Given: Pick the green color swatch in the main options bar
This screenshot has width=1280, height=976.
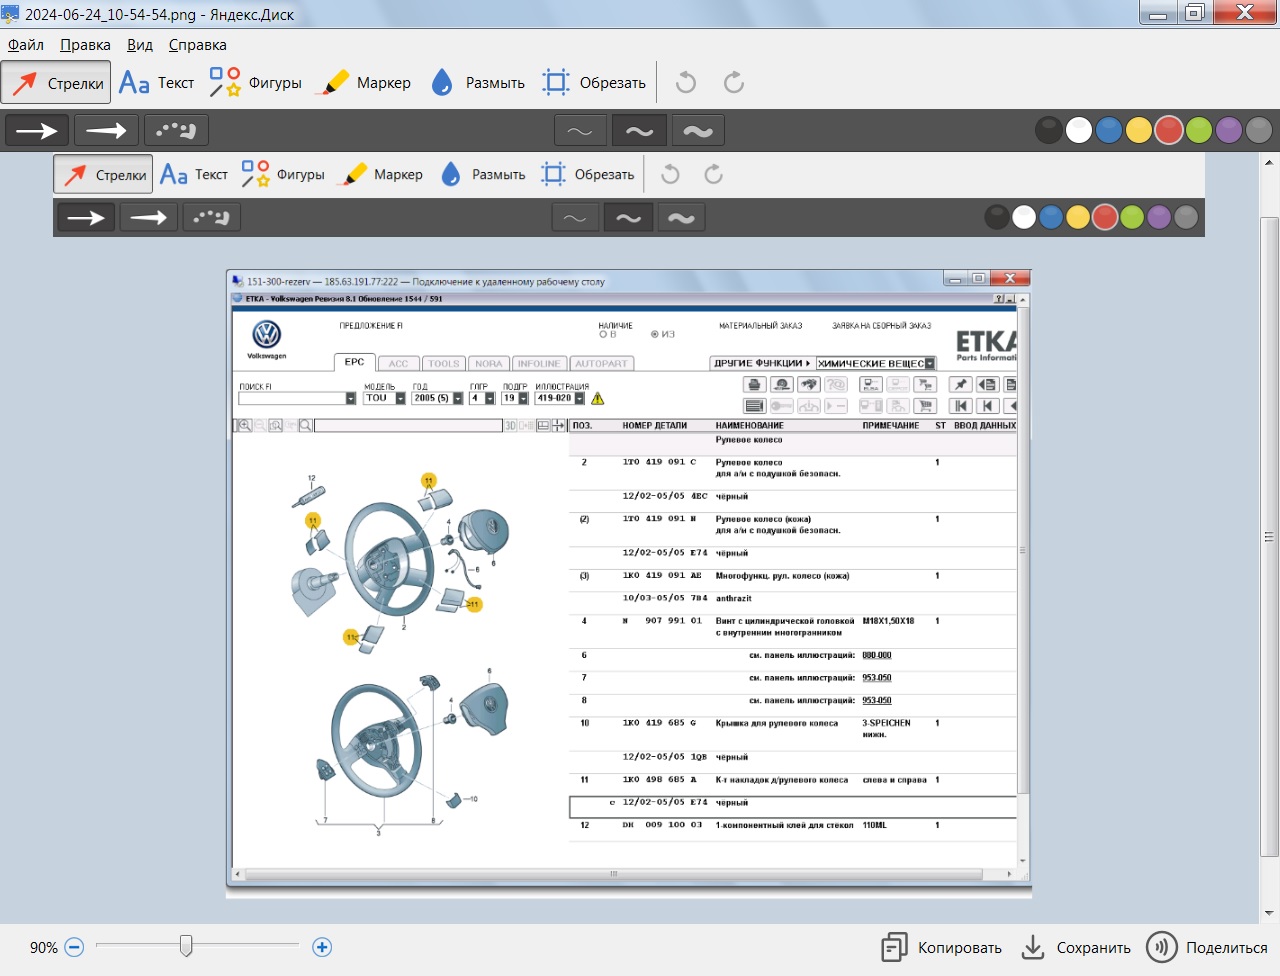Looking at the screenshot, I should click(1199, 130).
